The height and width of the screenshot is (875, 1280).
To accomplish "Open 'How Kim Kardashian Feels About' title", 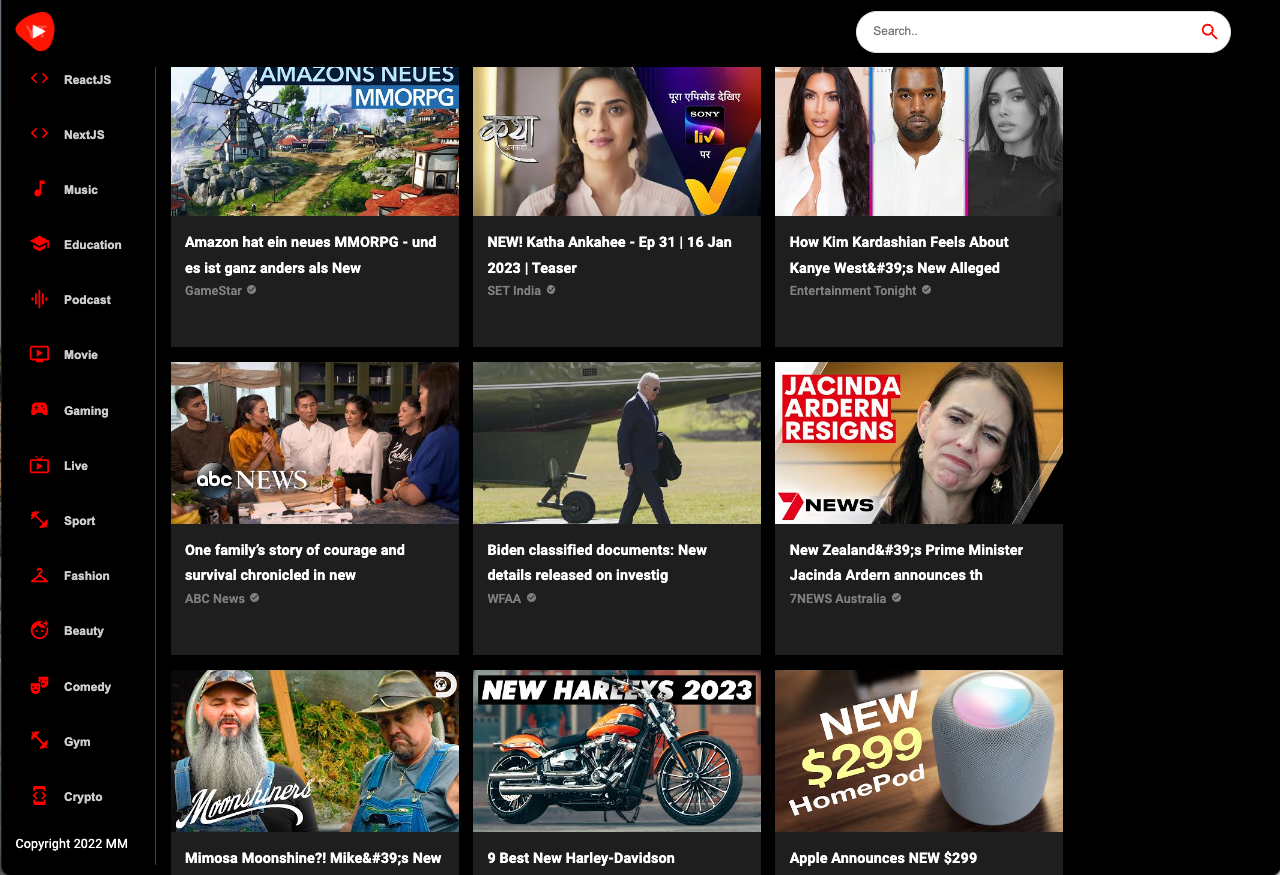I will (899, 255).
